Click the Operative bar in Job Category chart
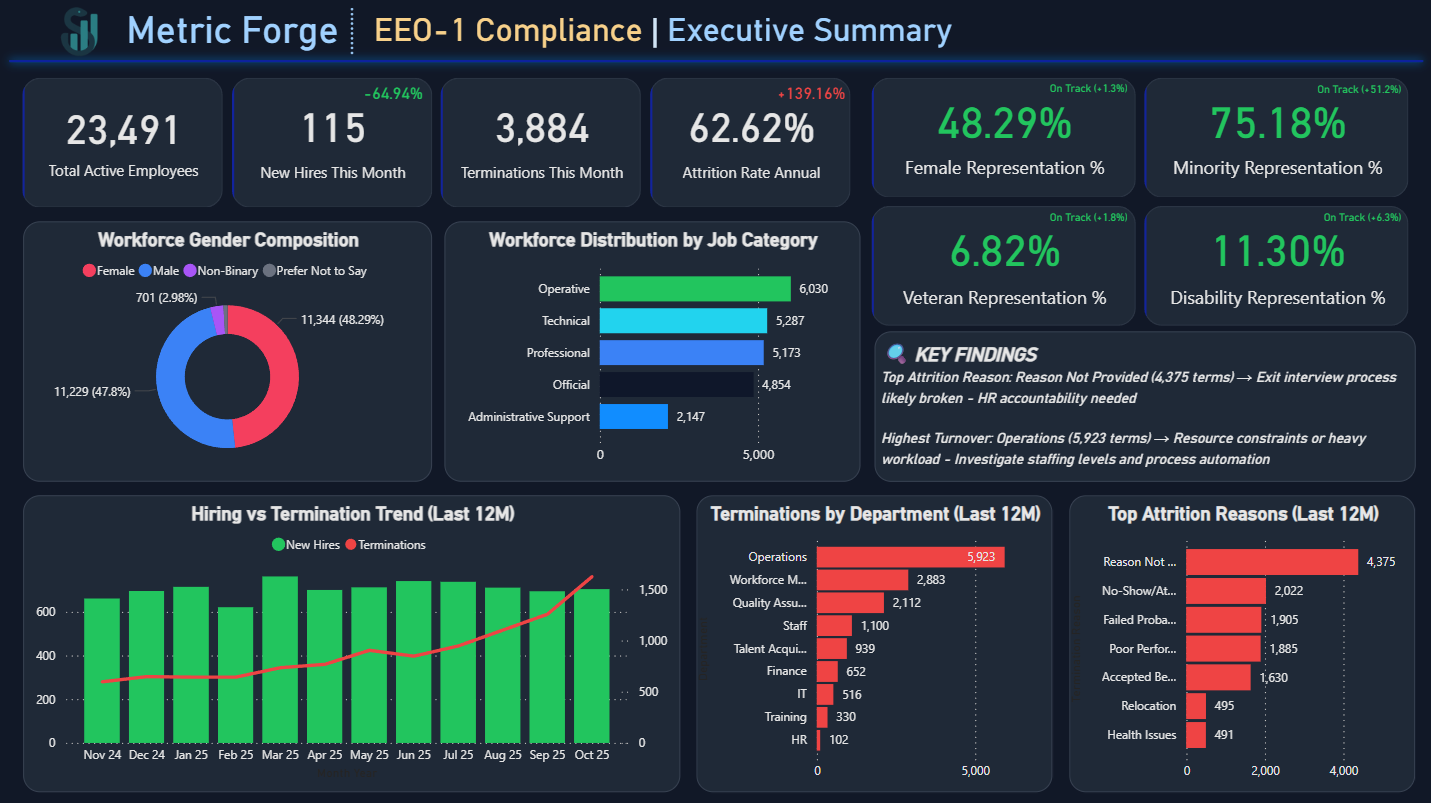1431x803 pixels. 695,289
